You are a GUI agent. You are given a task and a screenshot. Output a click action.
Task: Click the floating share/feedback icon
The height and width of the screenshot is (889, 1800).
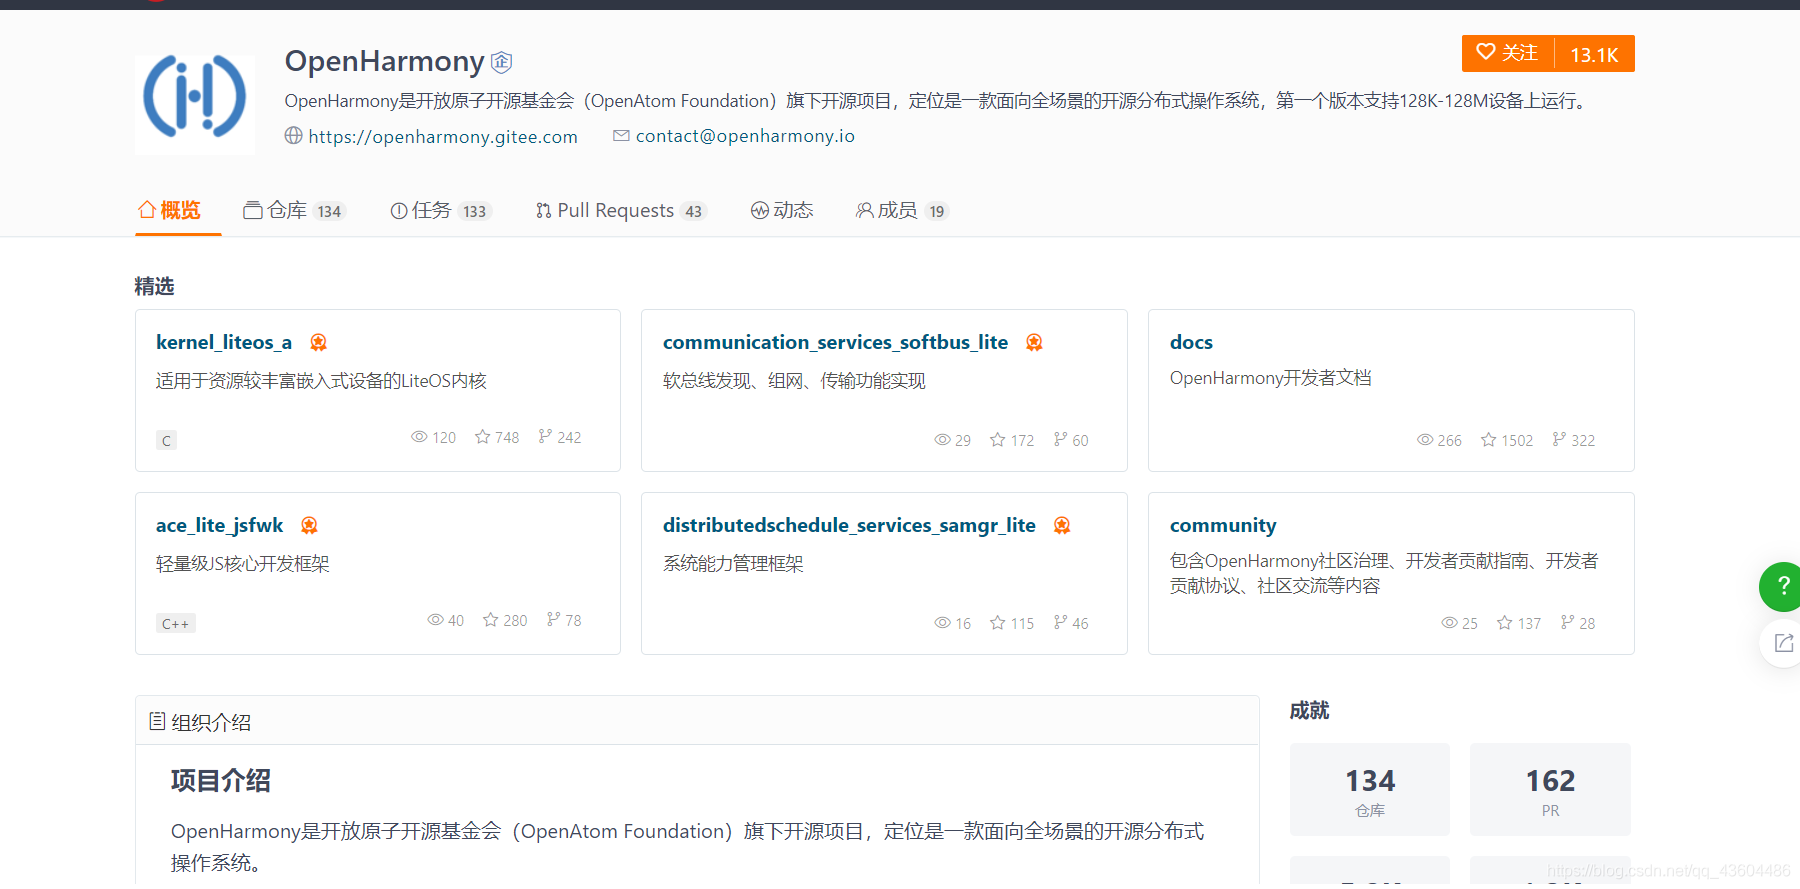(x=1782, y=643)
